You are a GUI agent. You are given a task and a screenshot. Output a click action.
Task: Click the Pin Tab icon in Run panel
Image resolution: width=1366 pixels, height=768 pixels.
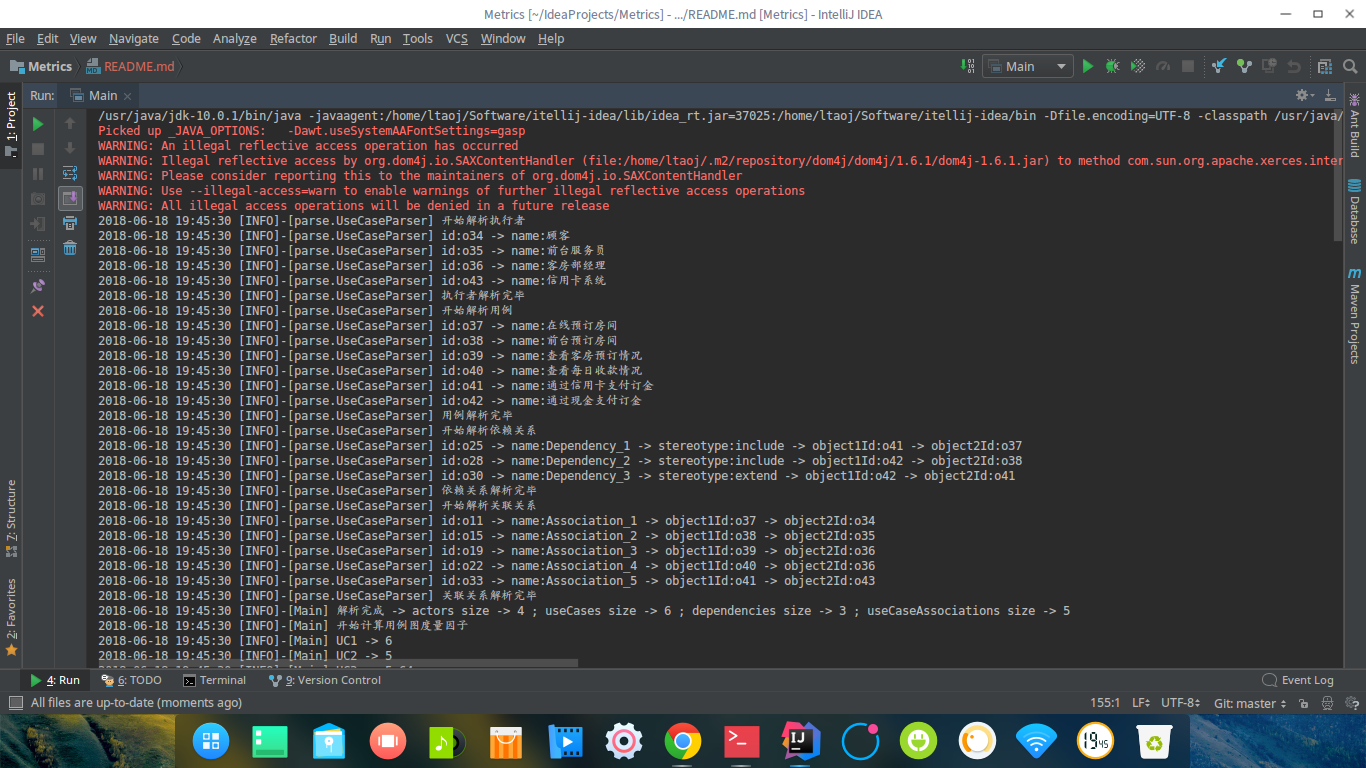tap(38, 286)
